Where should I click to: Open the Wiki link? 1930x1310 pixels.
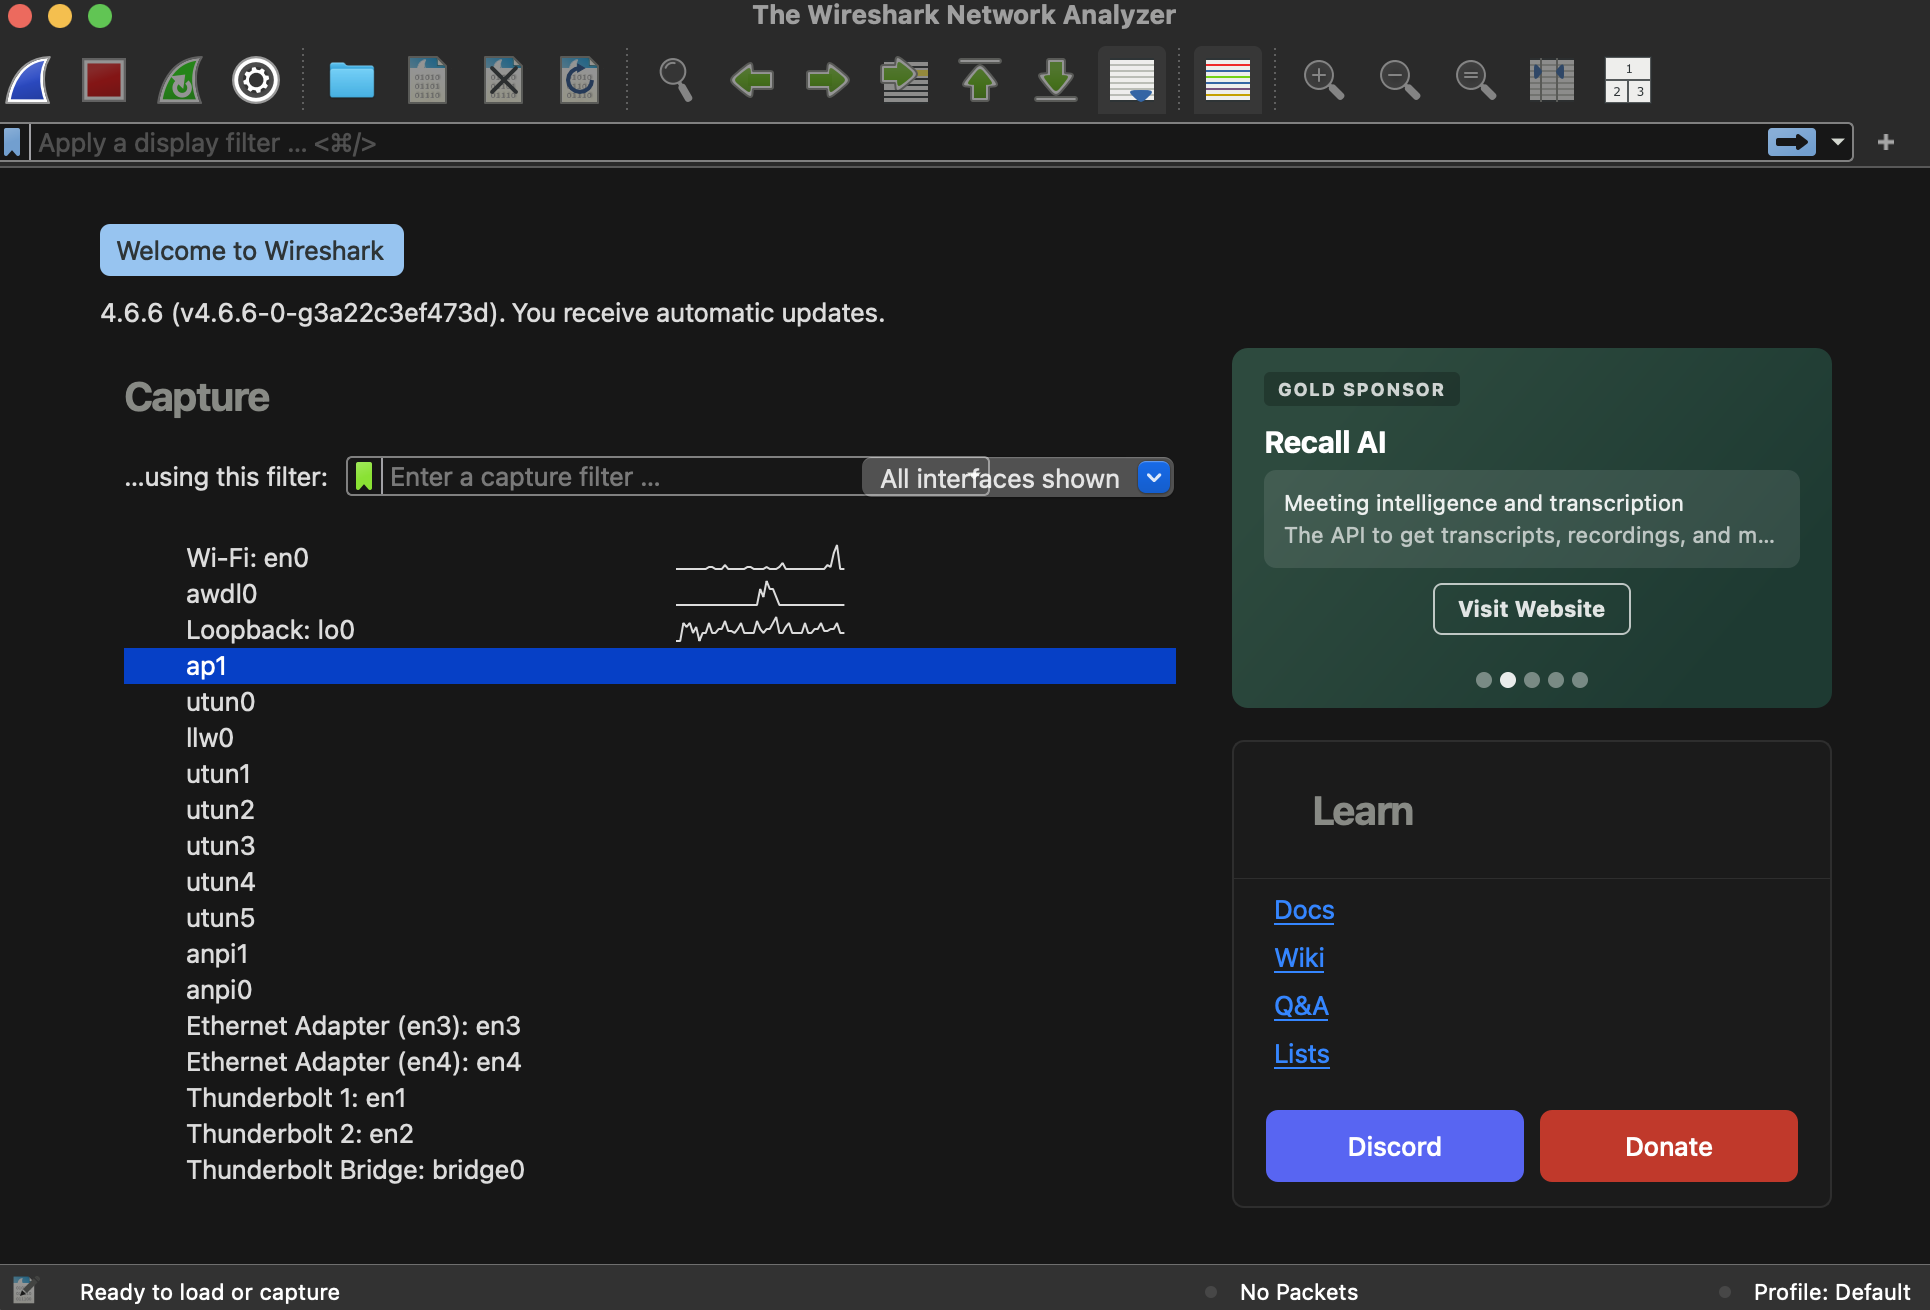(x=1299, y=958)
